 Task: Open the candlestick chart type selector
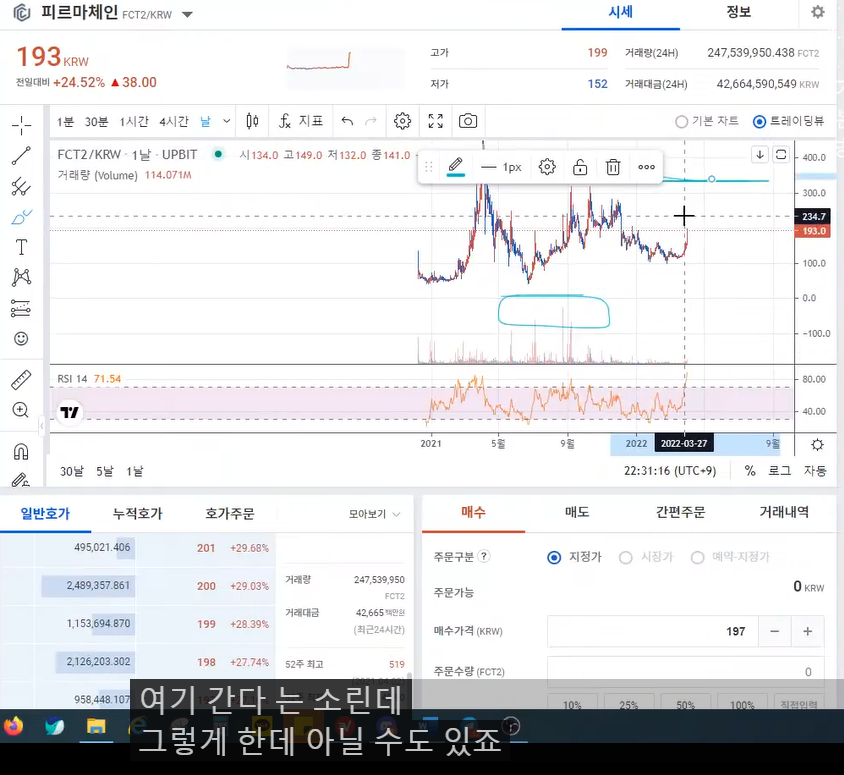tap(252, 121)
